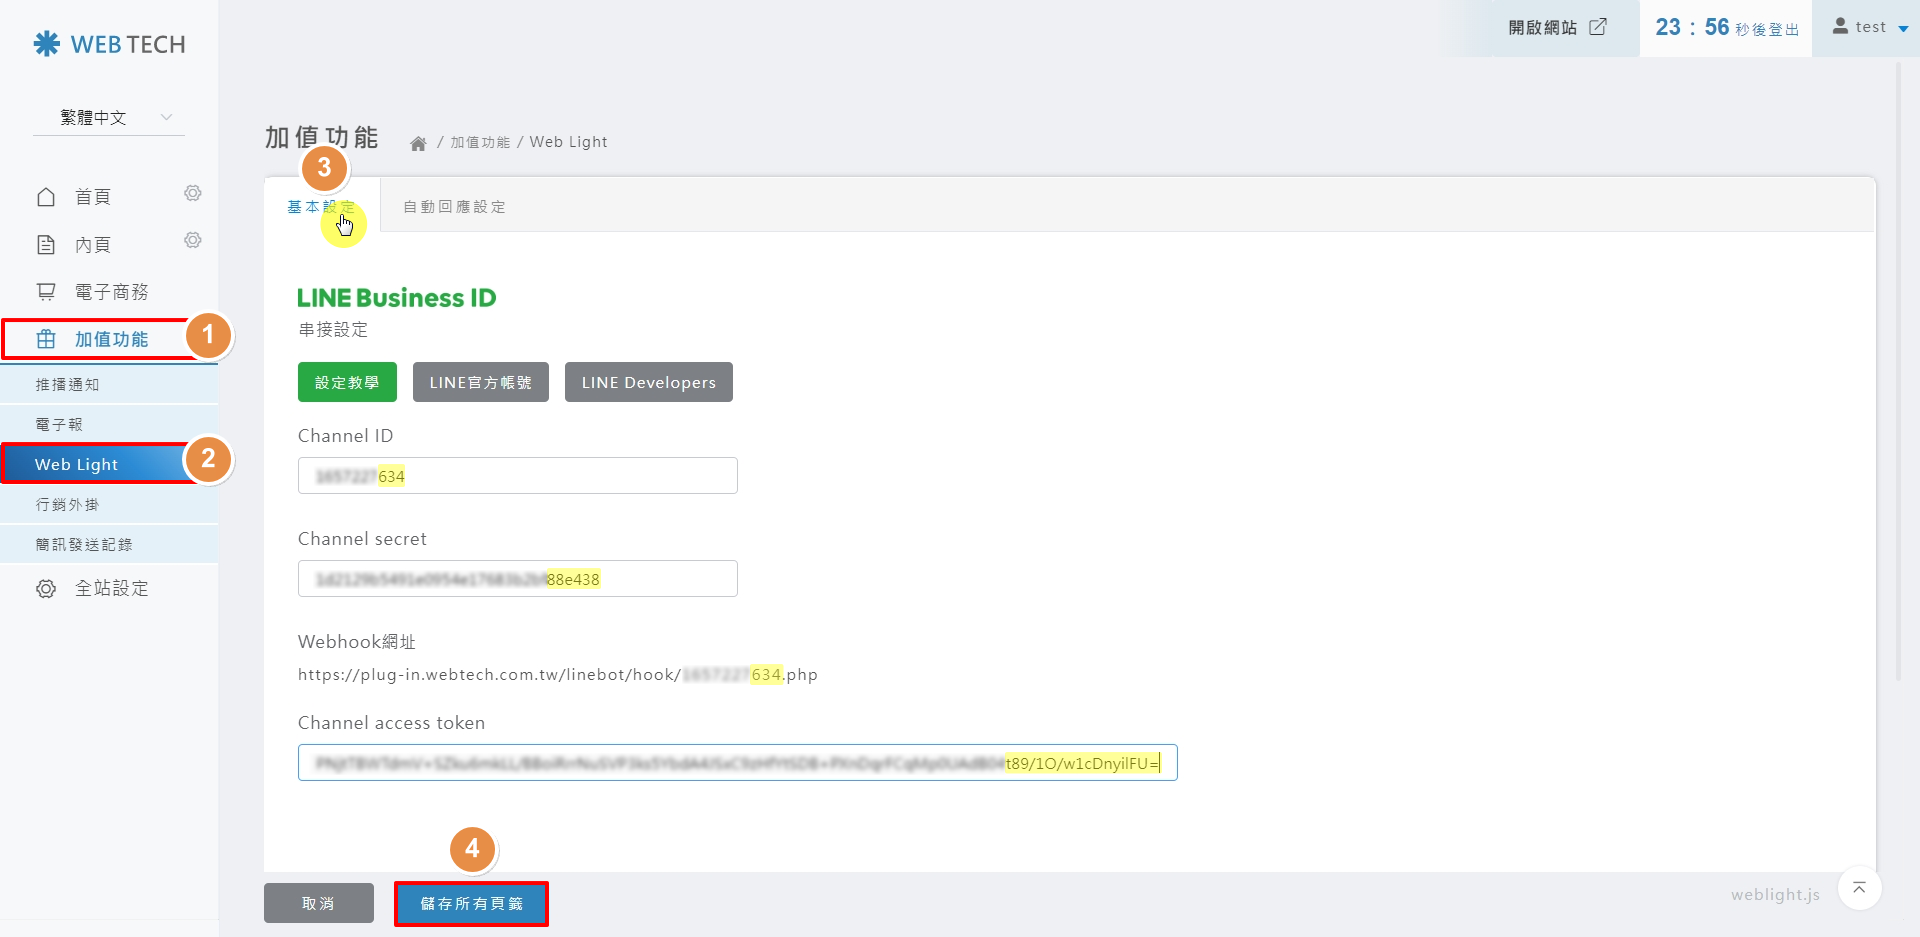Click inside the Channel secret field
The height and width of the screenshot is (937, 1920).
pos(517,579)
